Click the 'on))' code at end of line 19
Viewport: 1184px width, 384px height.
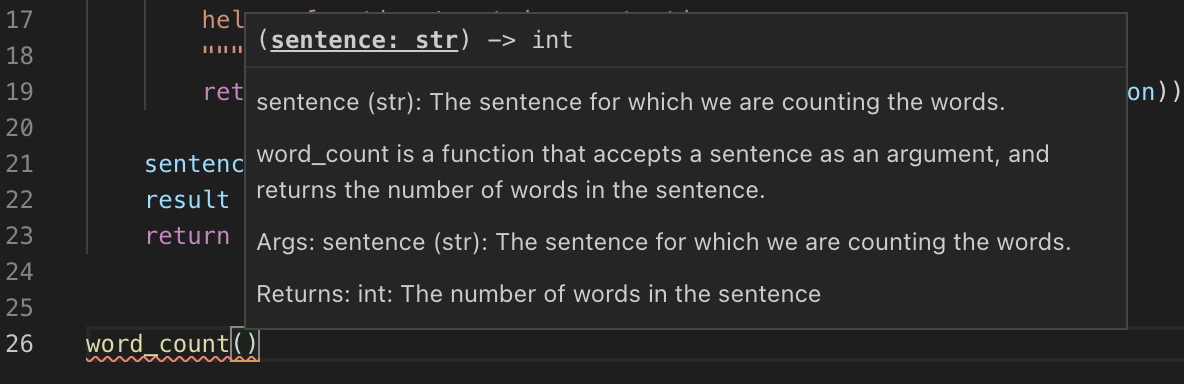click(1154, 92)
